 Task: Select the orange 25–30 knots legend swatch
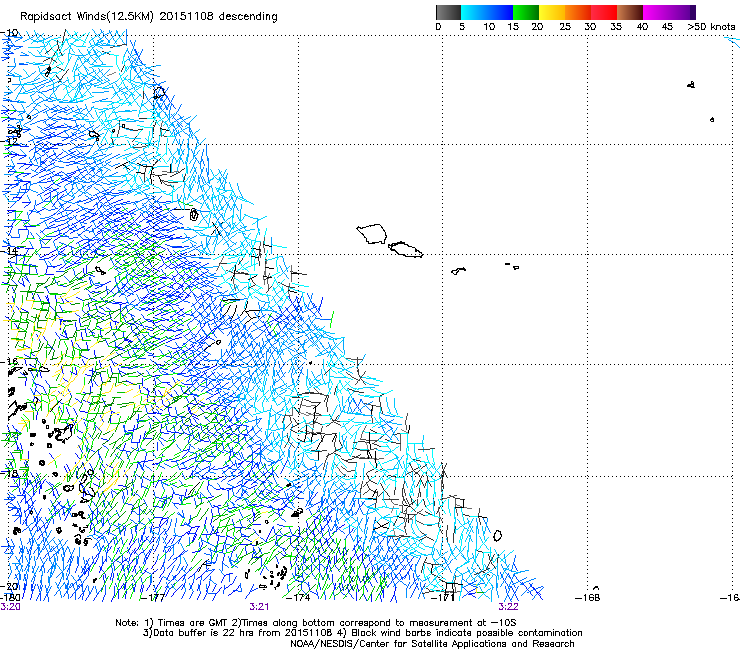578,12
